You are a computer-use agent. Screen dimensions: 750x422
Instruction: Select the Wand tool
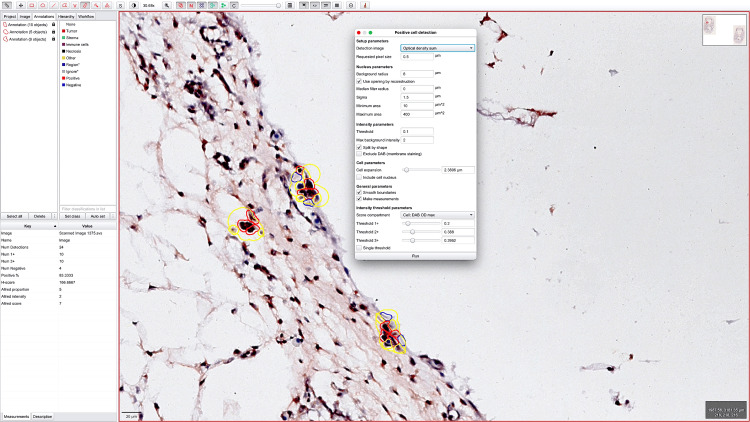pyautogui.click(x=96, y=5)
